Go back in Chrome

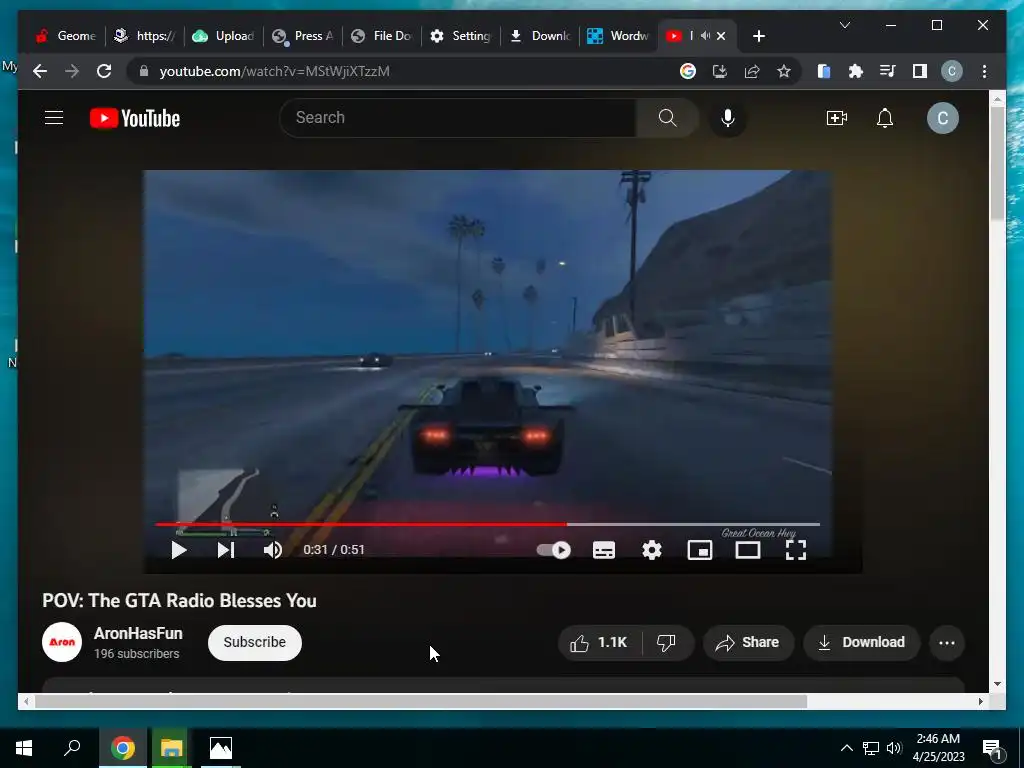[x=40, y=71]
